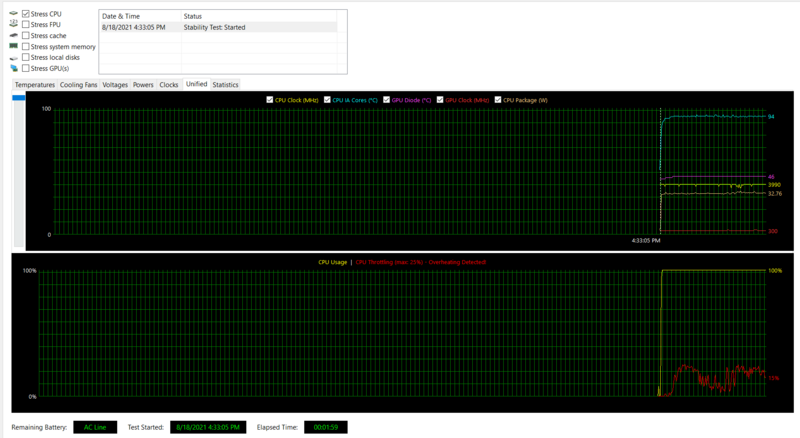Open the Statistics tab

click(225, 85)
